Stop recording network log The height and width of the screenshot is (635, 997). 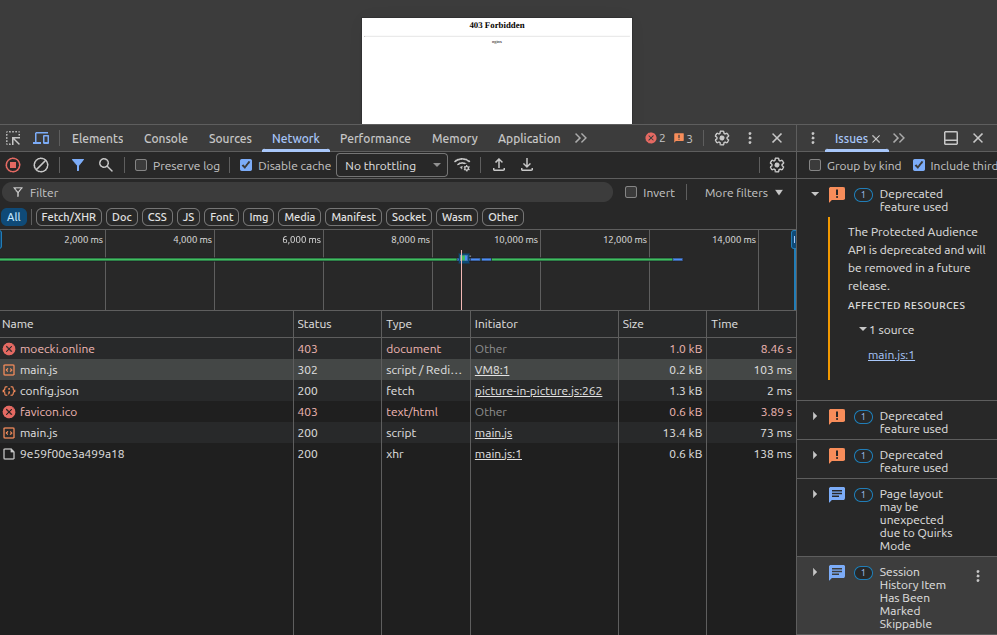pos(13,165)
